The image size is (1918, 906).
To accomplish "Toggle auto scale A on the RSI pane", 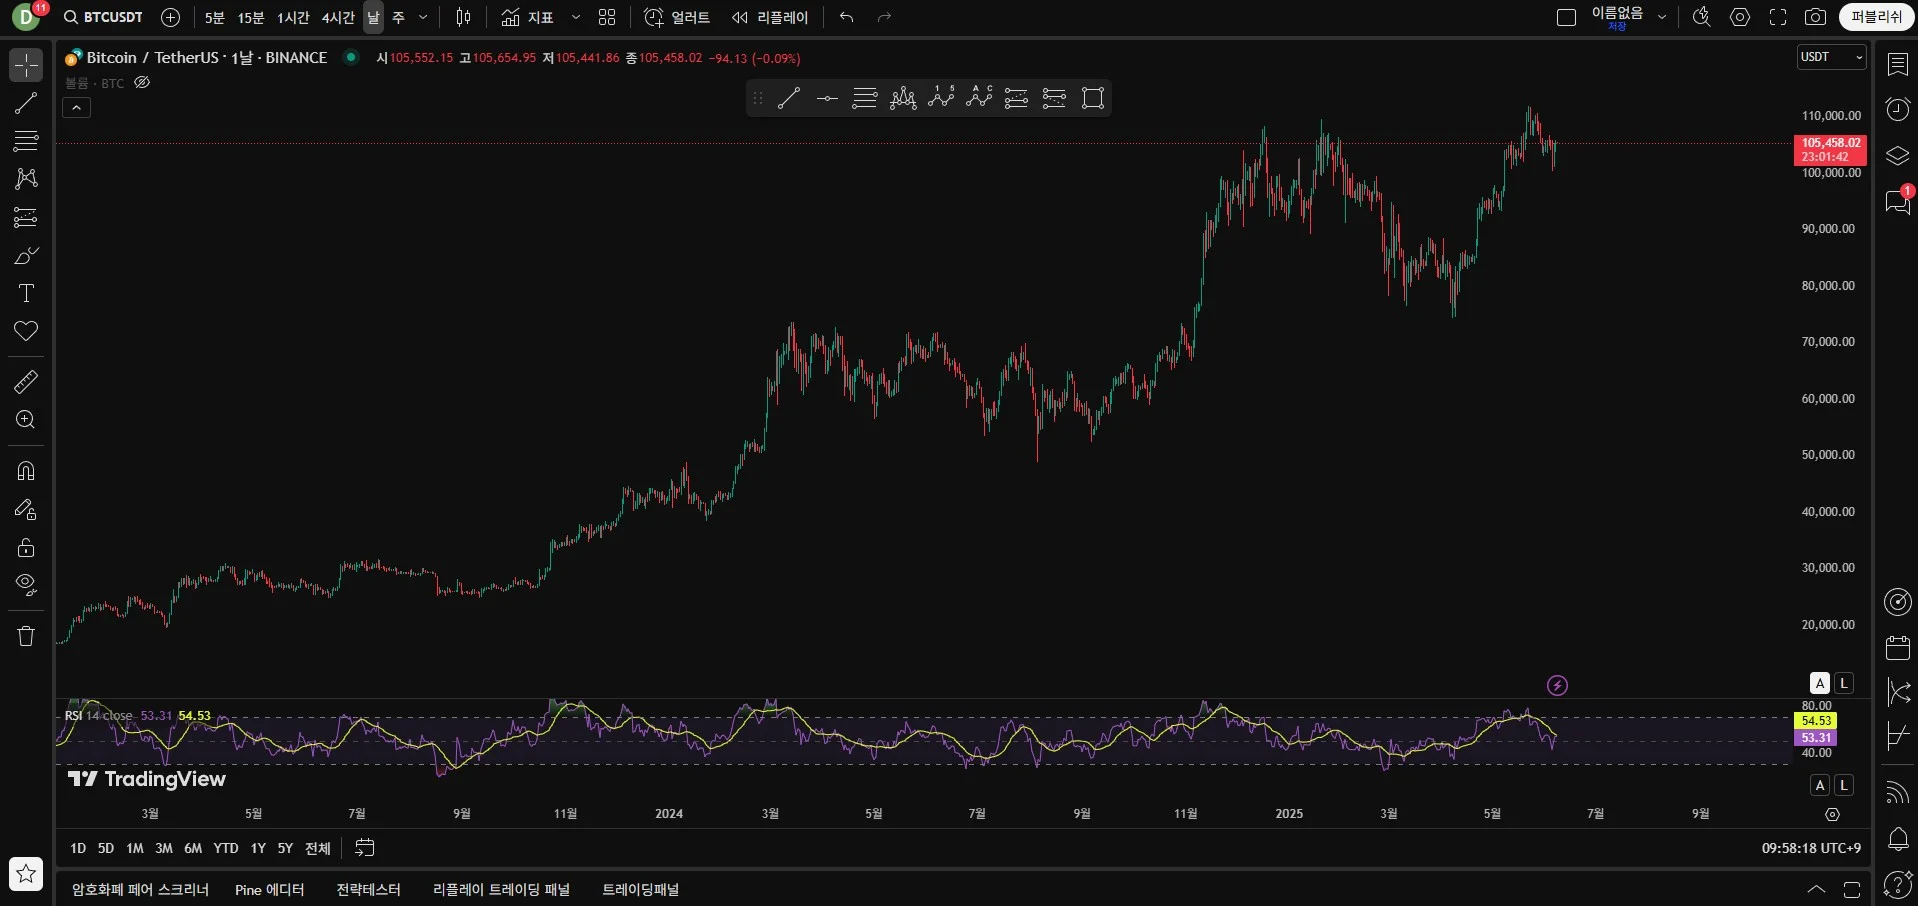I will click(1820, 785).
